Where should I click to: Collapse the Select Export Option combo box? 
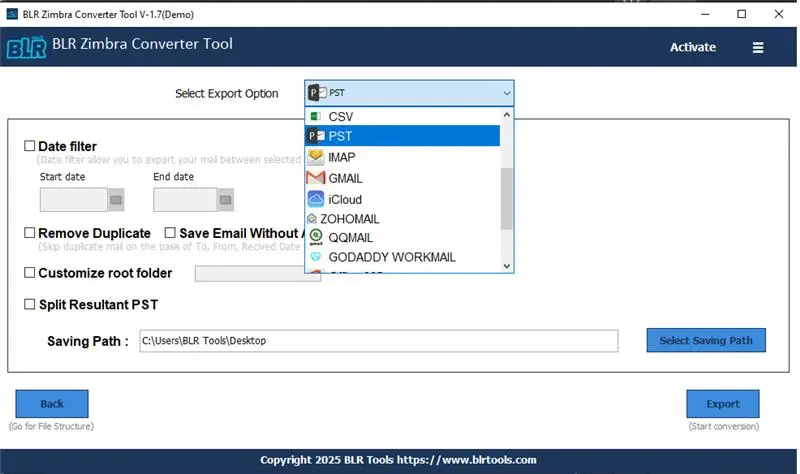tap(409, 93)
